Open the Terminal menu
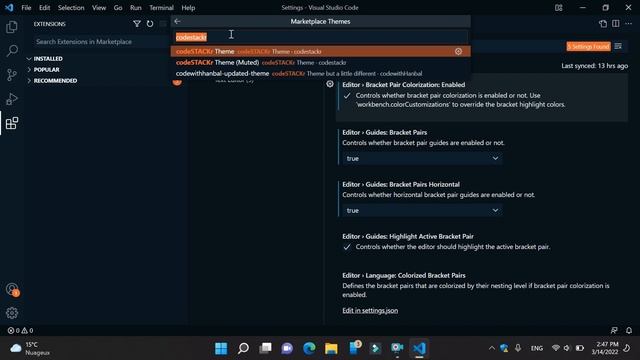Screen dimensions: 640x360 (x=161, y=8)
